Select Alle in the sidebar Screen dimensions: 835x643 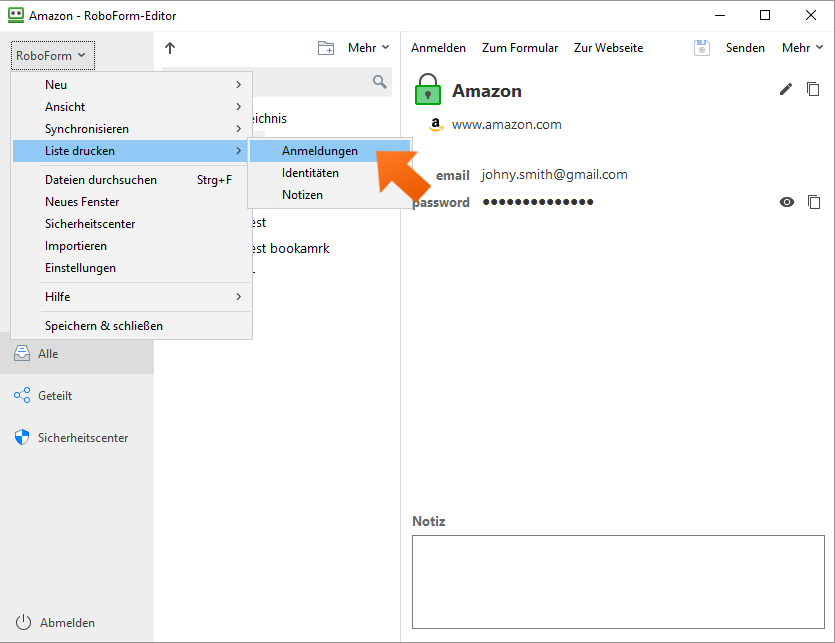click(x=77, y=354)
